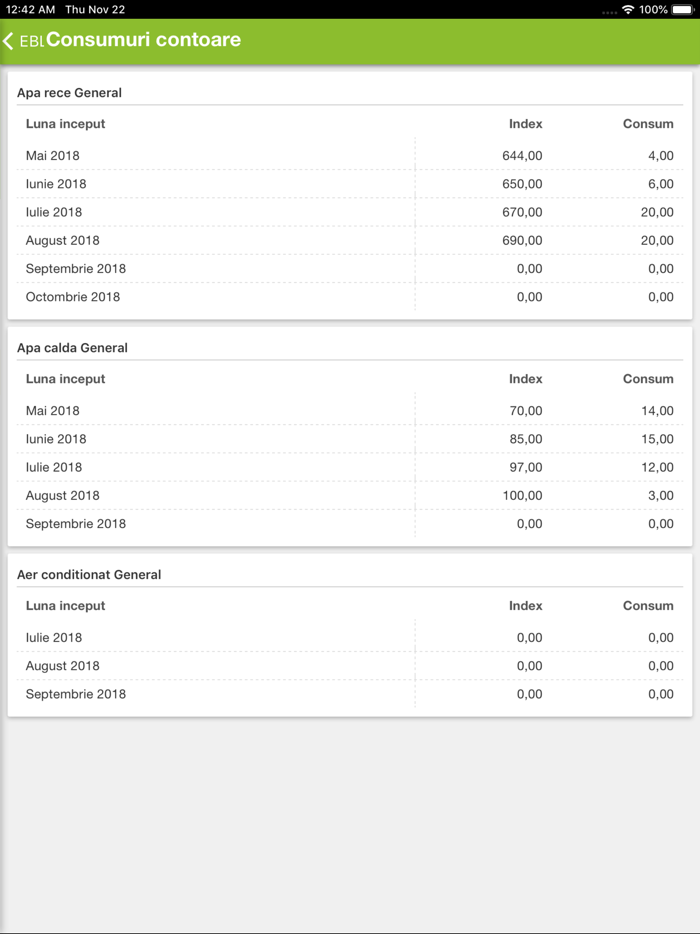700x934 pixels.
Task: Tap Luna inceput header in Aer conditionat table
Action: pos(65,606)
